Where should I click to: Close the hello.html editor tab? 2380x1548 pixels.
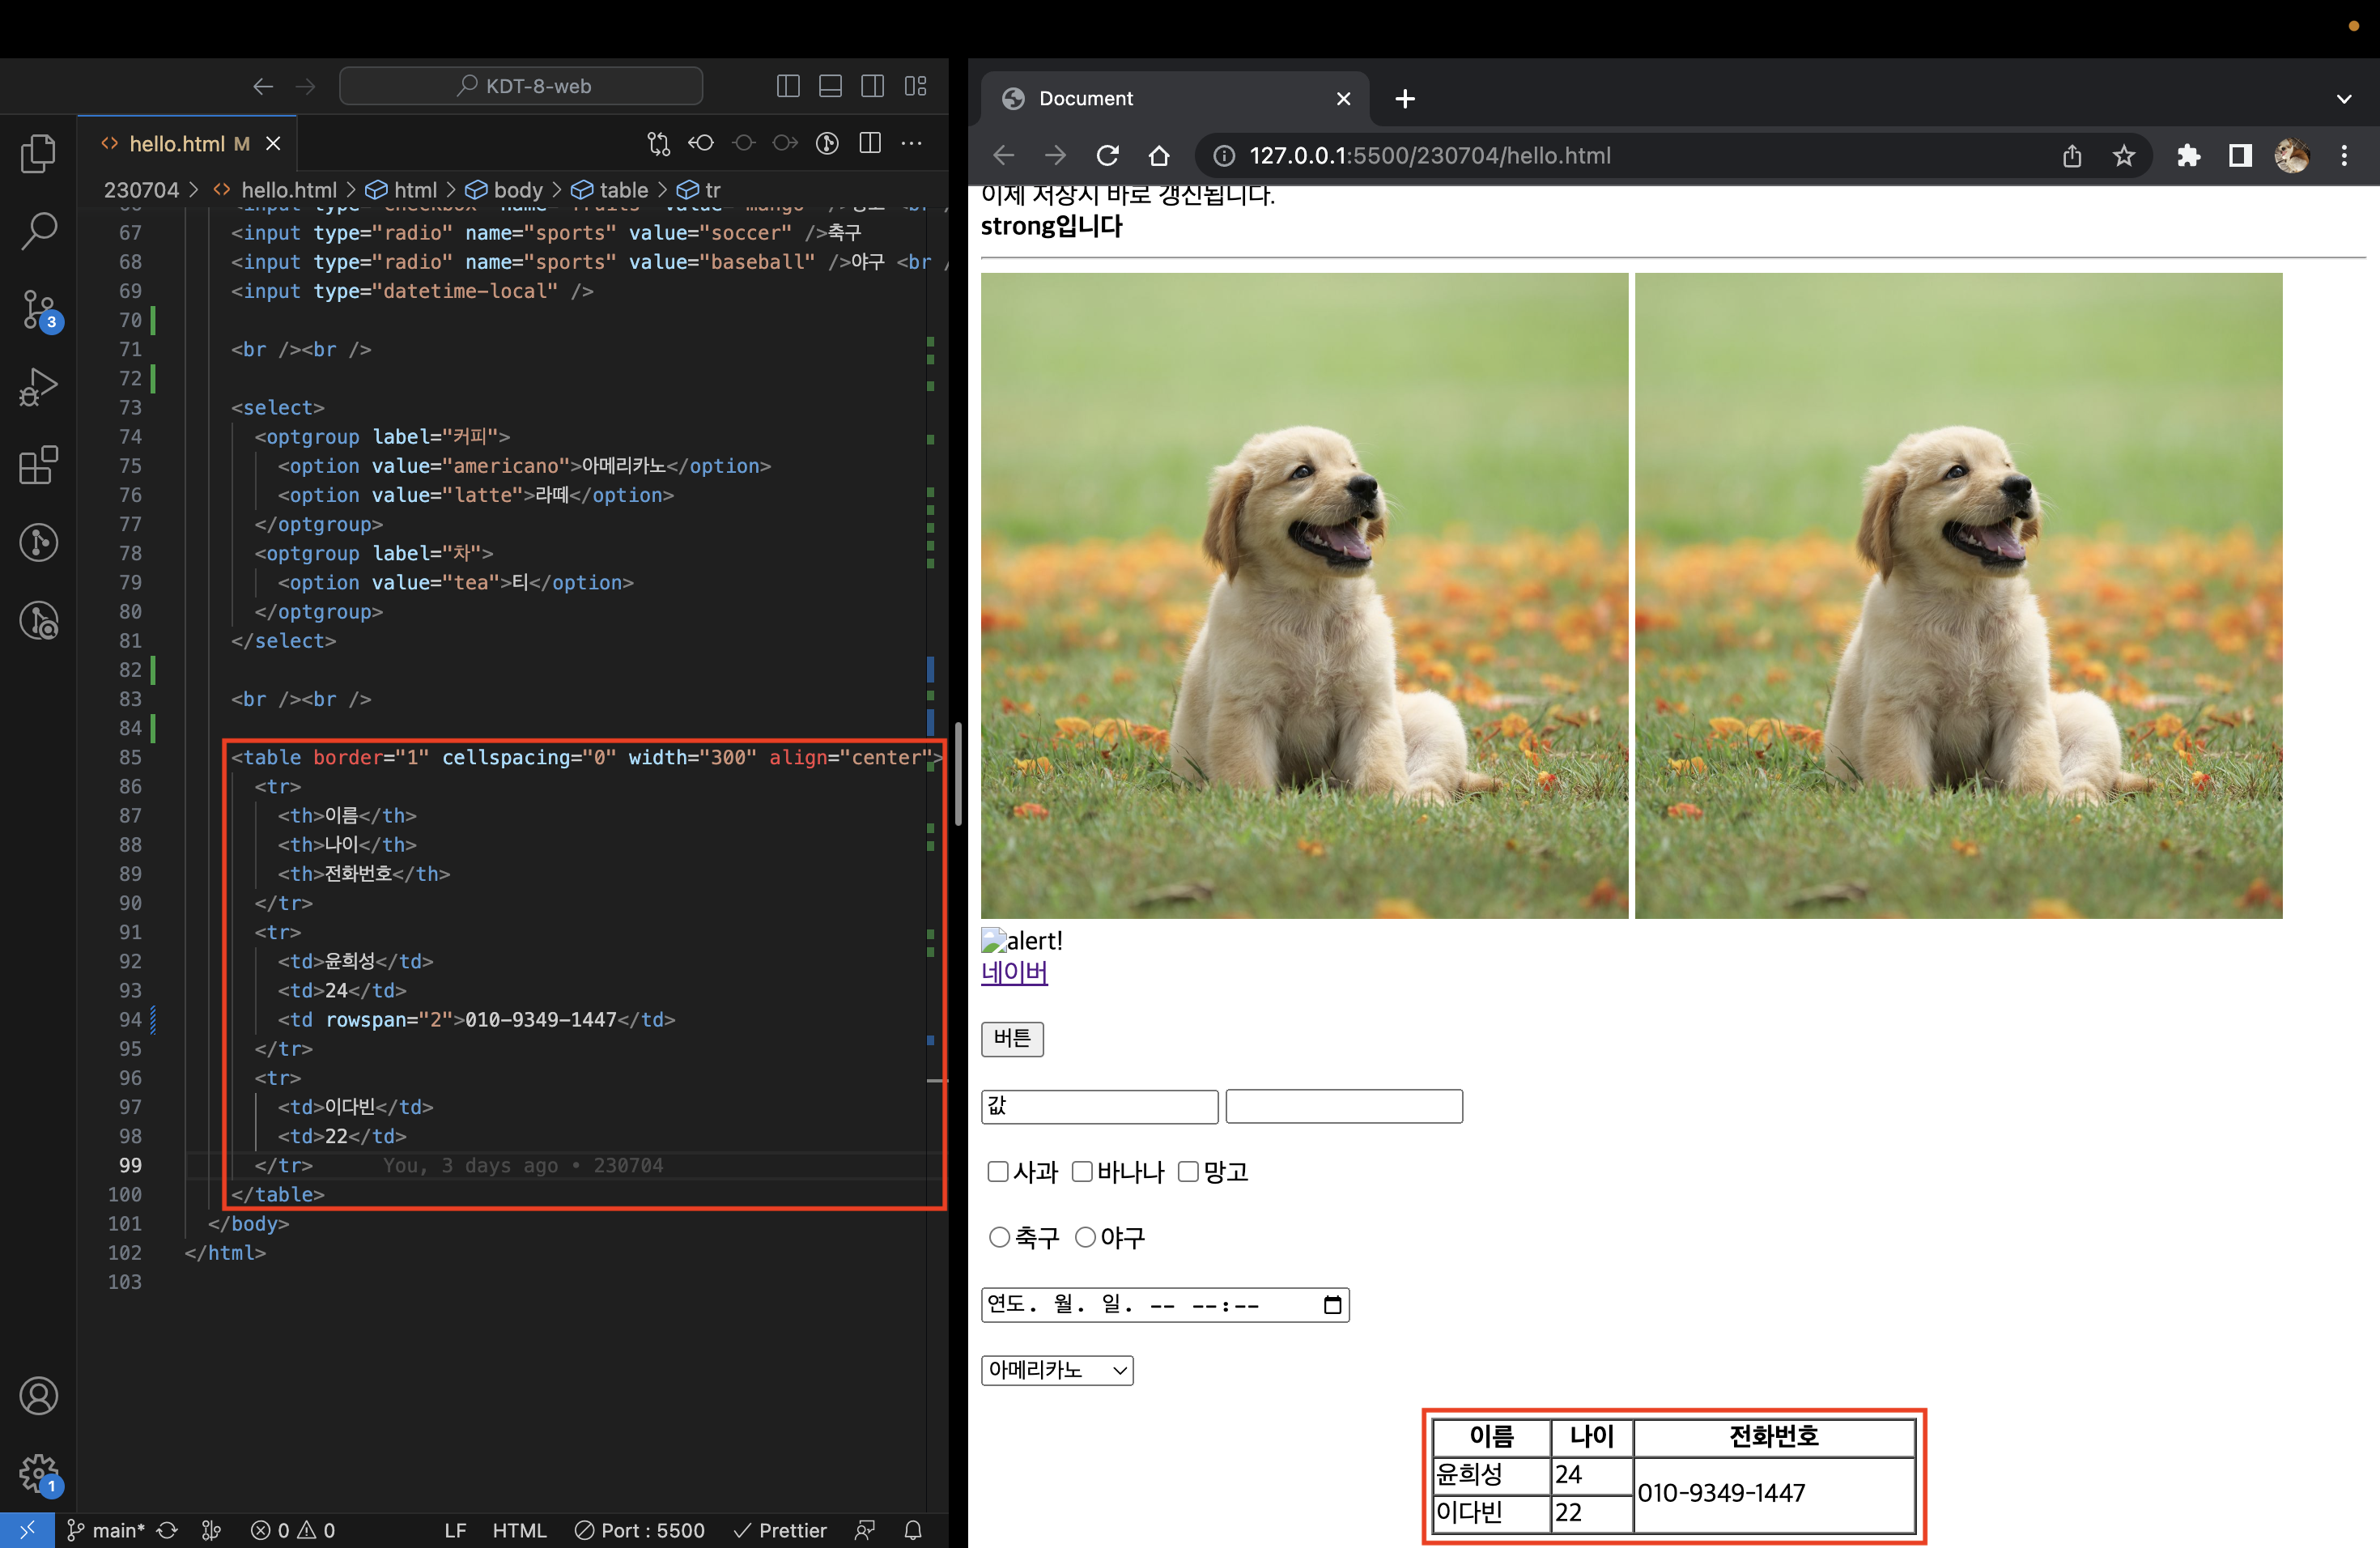tap(273, 143)
